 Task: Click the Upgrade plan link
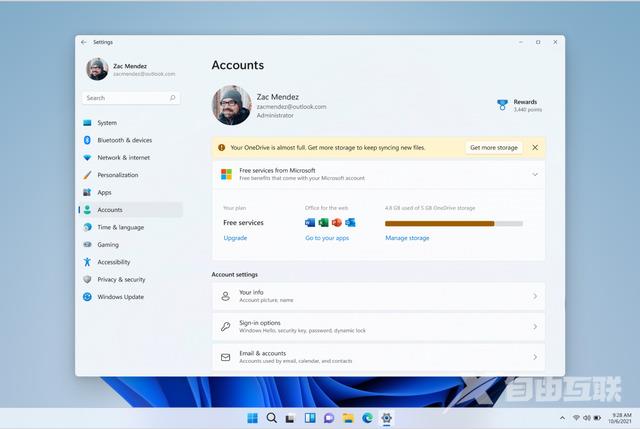[235, 238]
